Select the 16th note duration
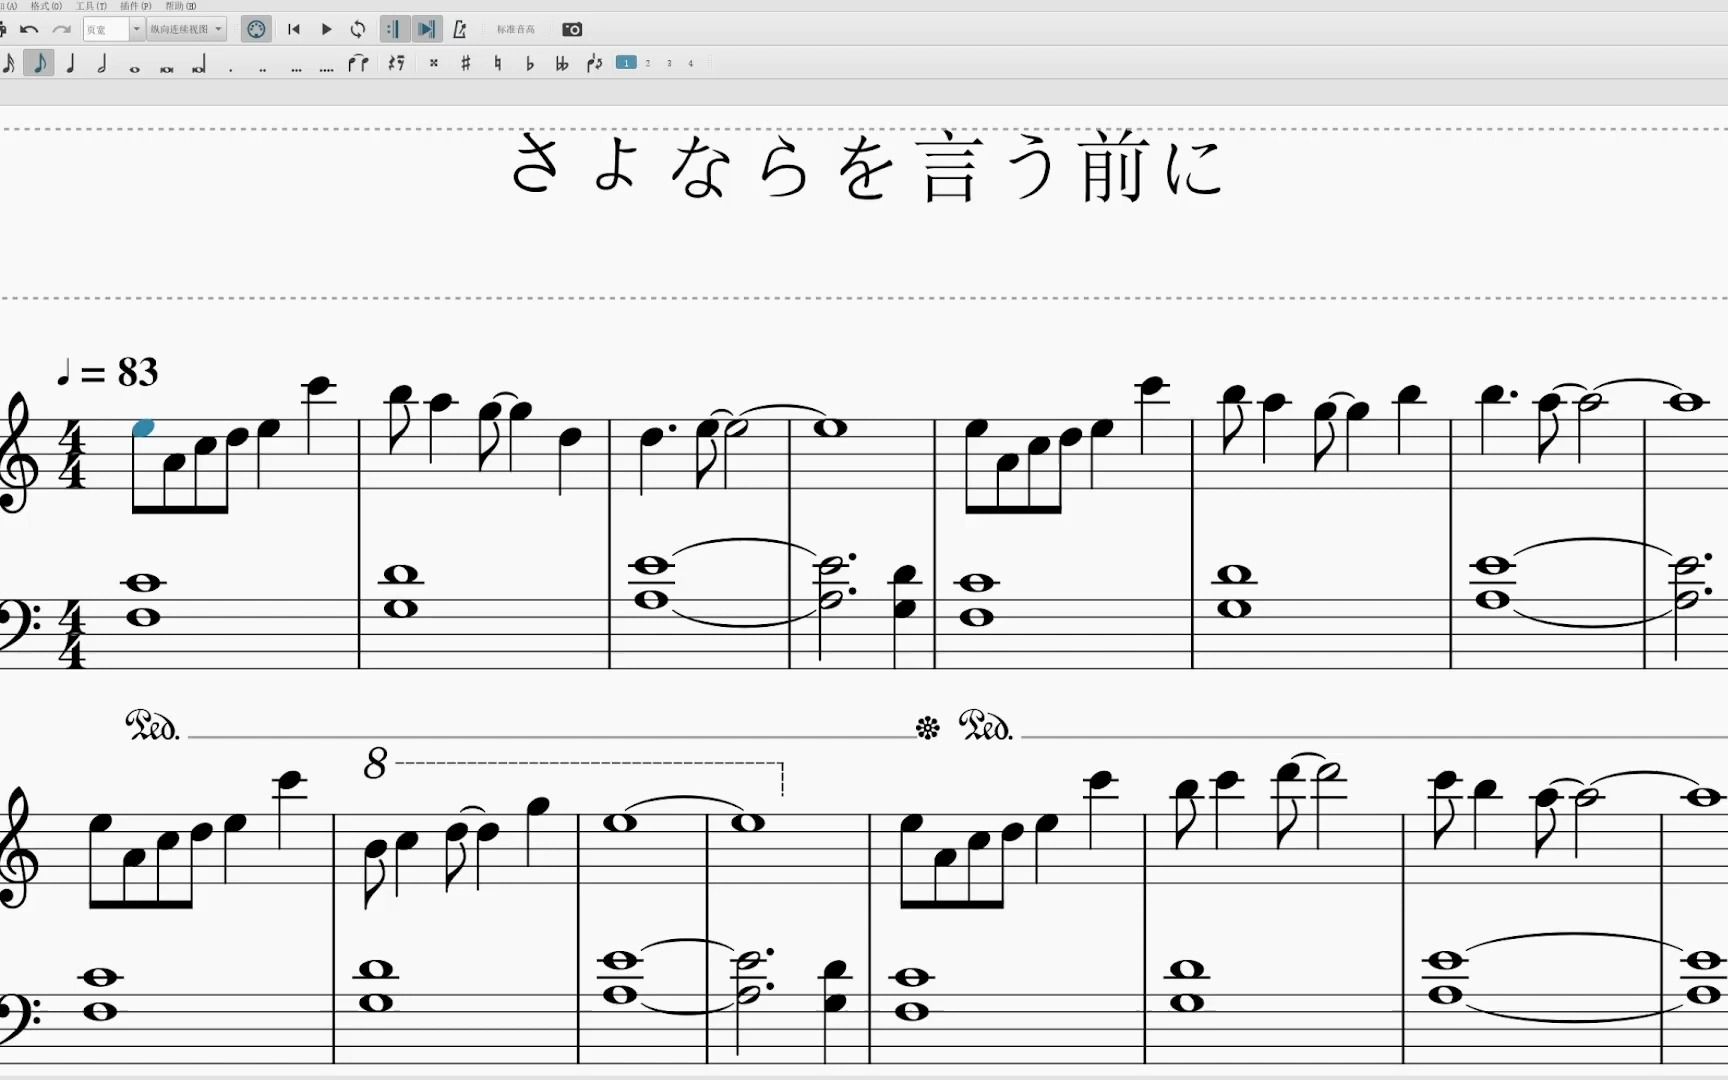The height and width of the screenshot is (1080, 1728). tap(8, 64)
